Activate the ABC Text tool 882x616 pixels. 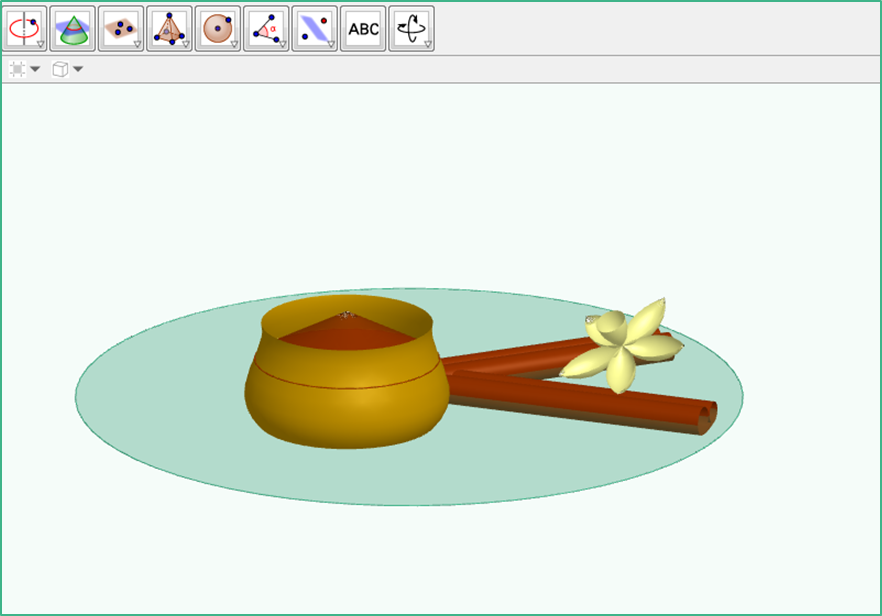(x=363, y=29)
